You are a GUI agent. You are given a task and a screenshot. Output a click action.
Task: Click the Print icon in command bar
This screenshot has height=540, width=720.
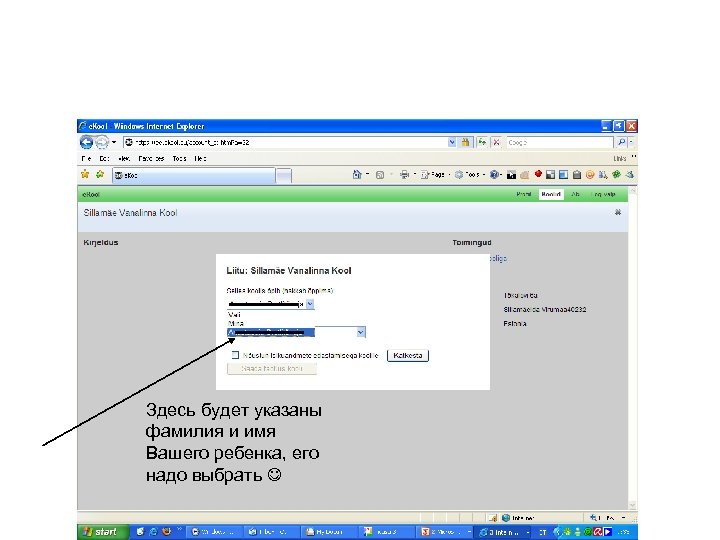point(405,174)
